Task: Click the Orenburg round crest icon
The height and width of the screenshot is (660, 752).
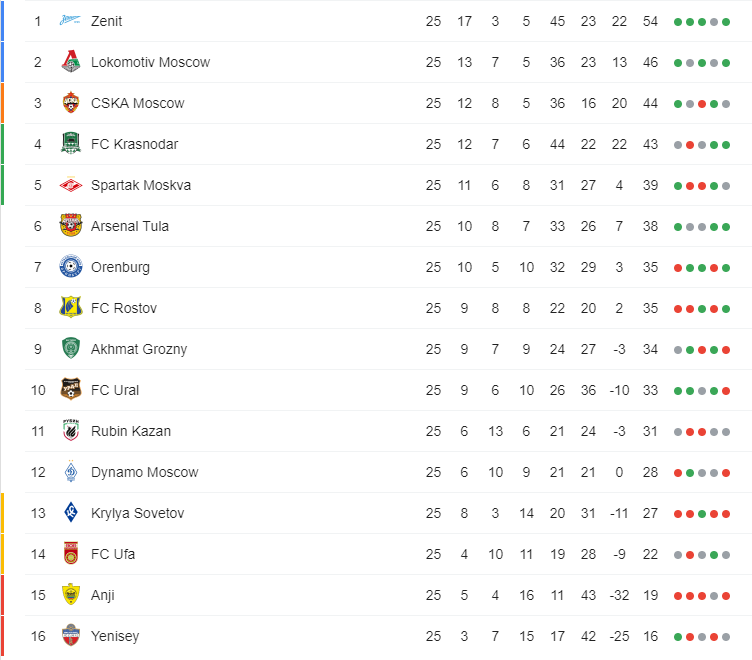Action: pos(70,267)
